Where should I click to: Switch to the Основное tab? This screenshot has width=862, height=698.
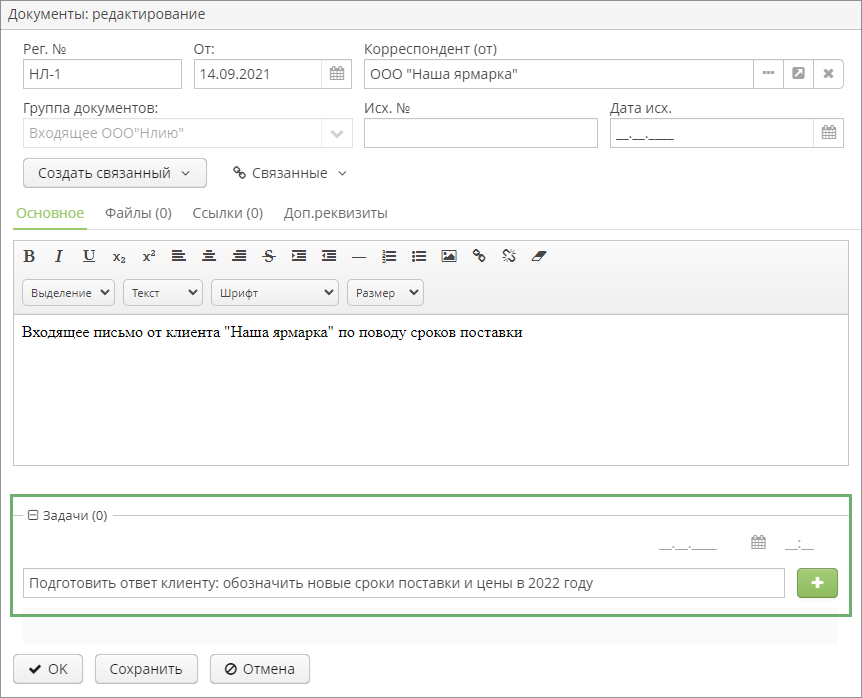(x=50, y=213)
